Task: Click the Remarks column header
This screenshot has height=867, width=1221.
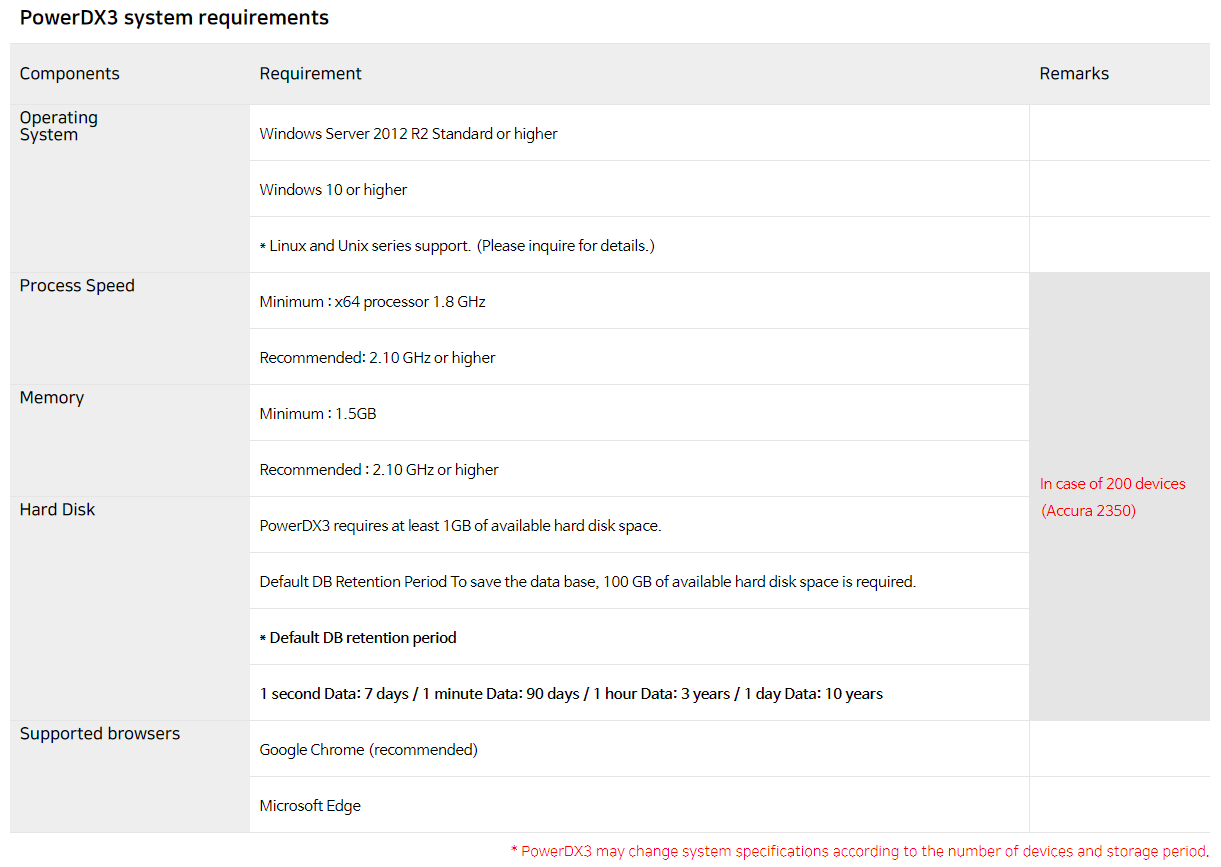Action: coord(1074,74)
